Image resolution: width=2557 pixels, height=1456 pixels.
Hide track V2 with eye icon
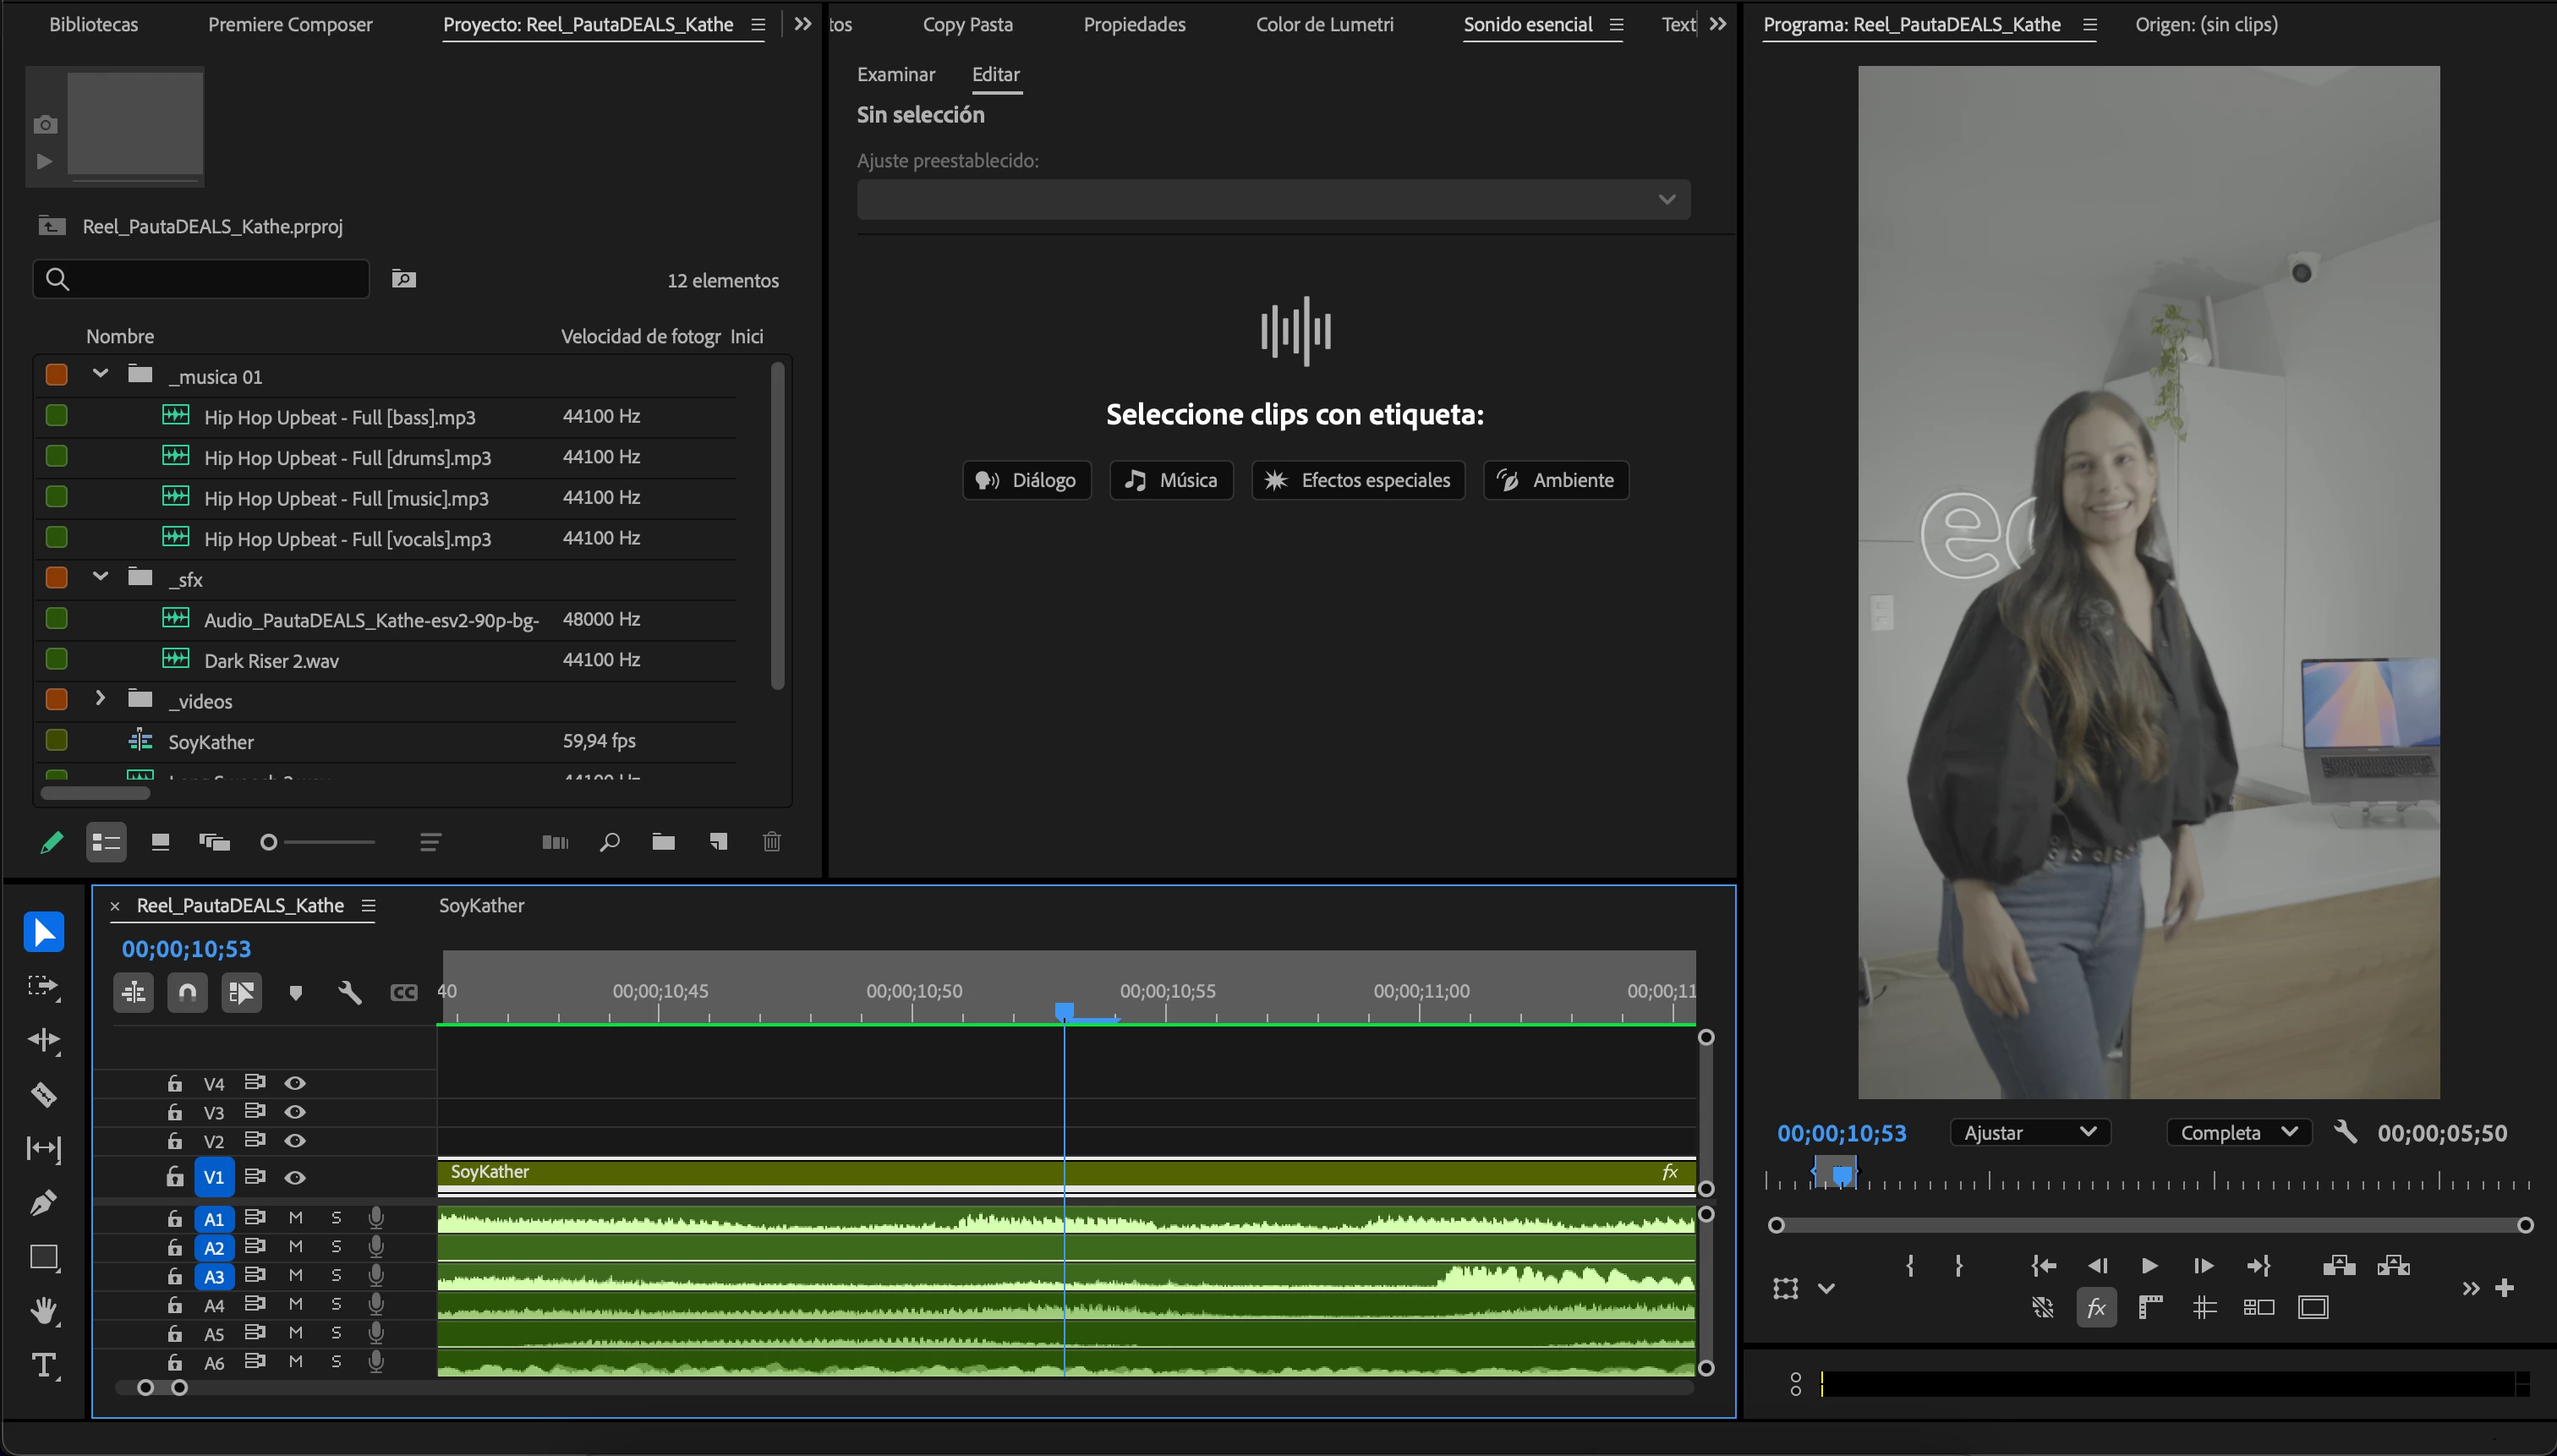coord(295,1141)
